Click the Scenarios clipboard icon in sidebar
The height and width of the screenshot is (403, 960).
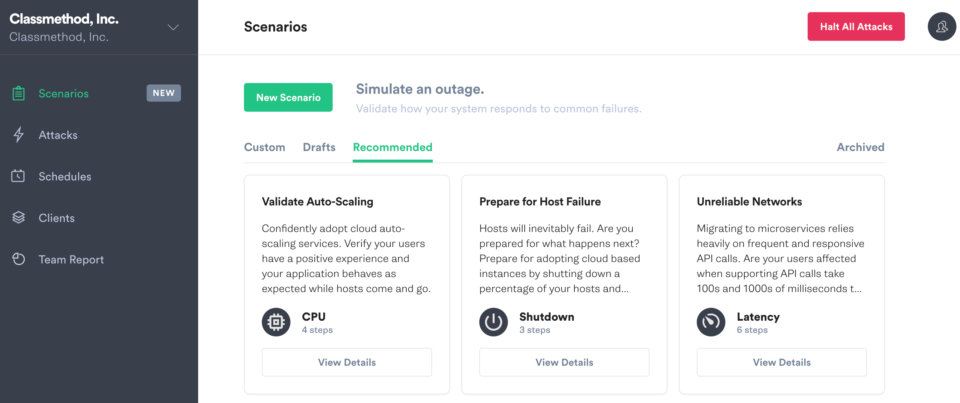tap(19, 94)
